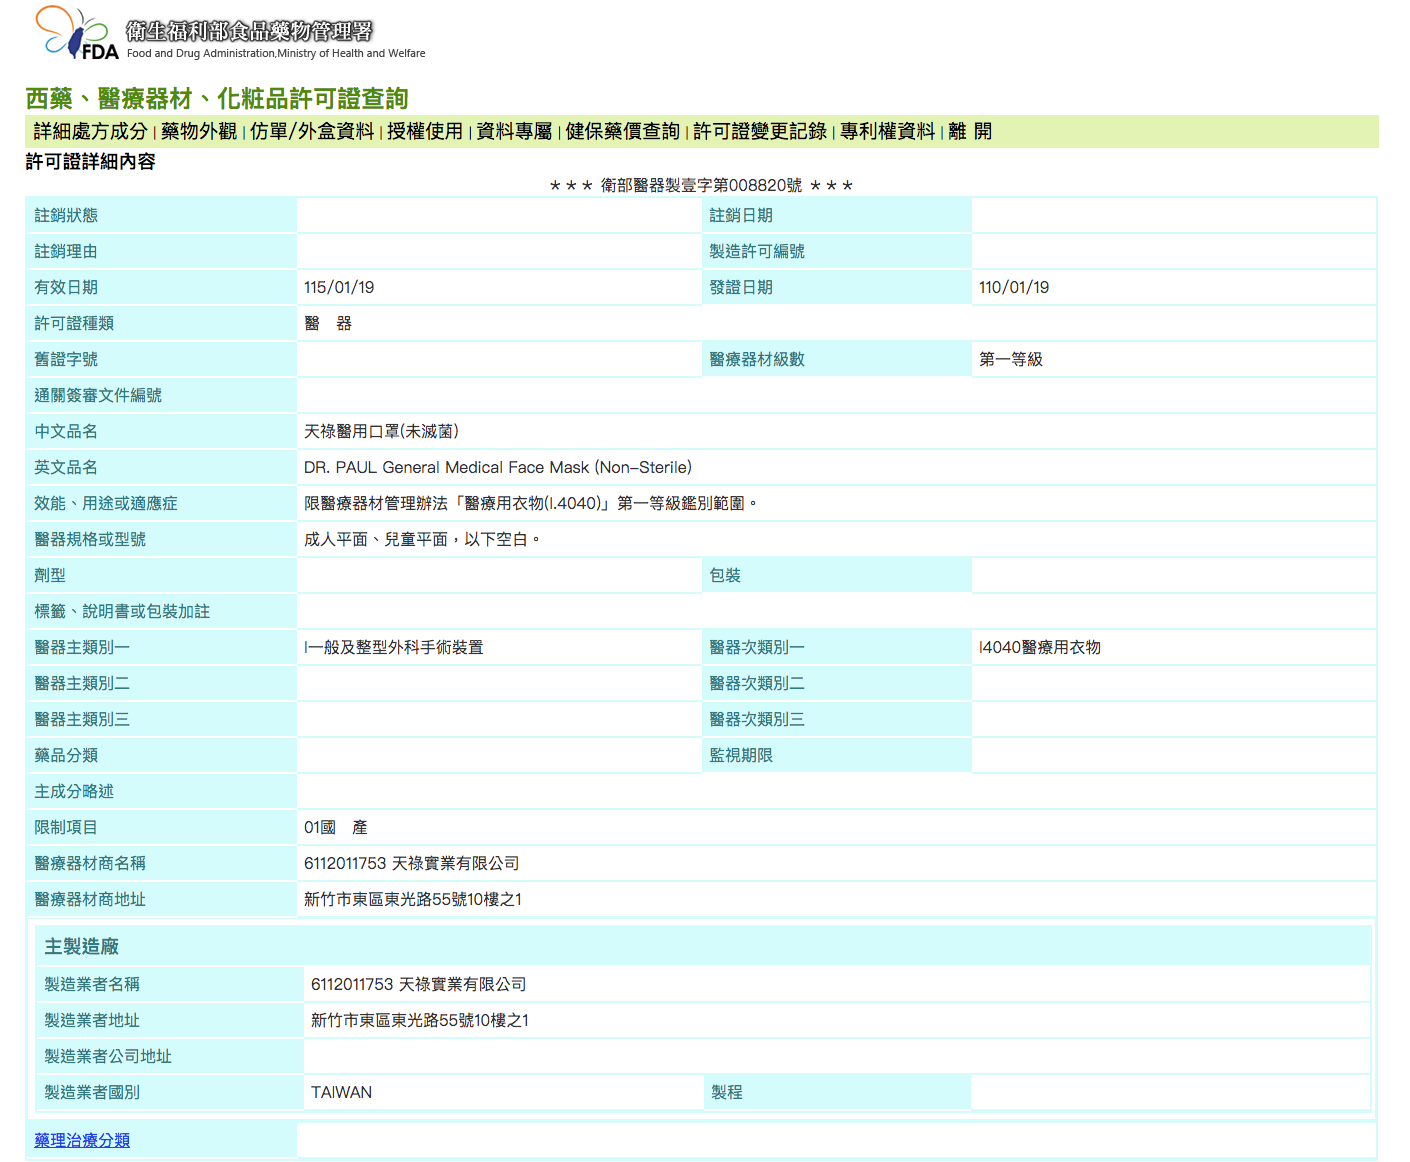The image size is (1410, 1162).
Task: Follow the 藥理治療分類 link
Action: pos(82,1140)
